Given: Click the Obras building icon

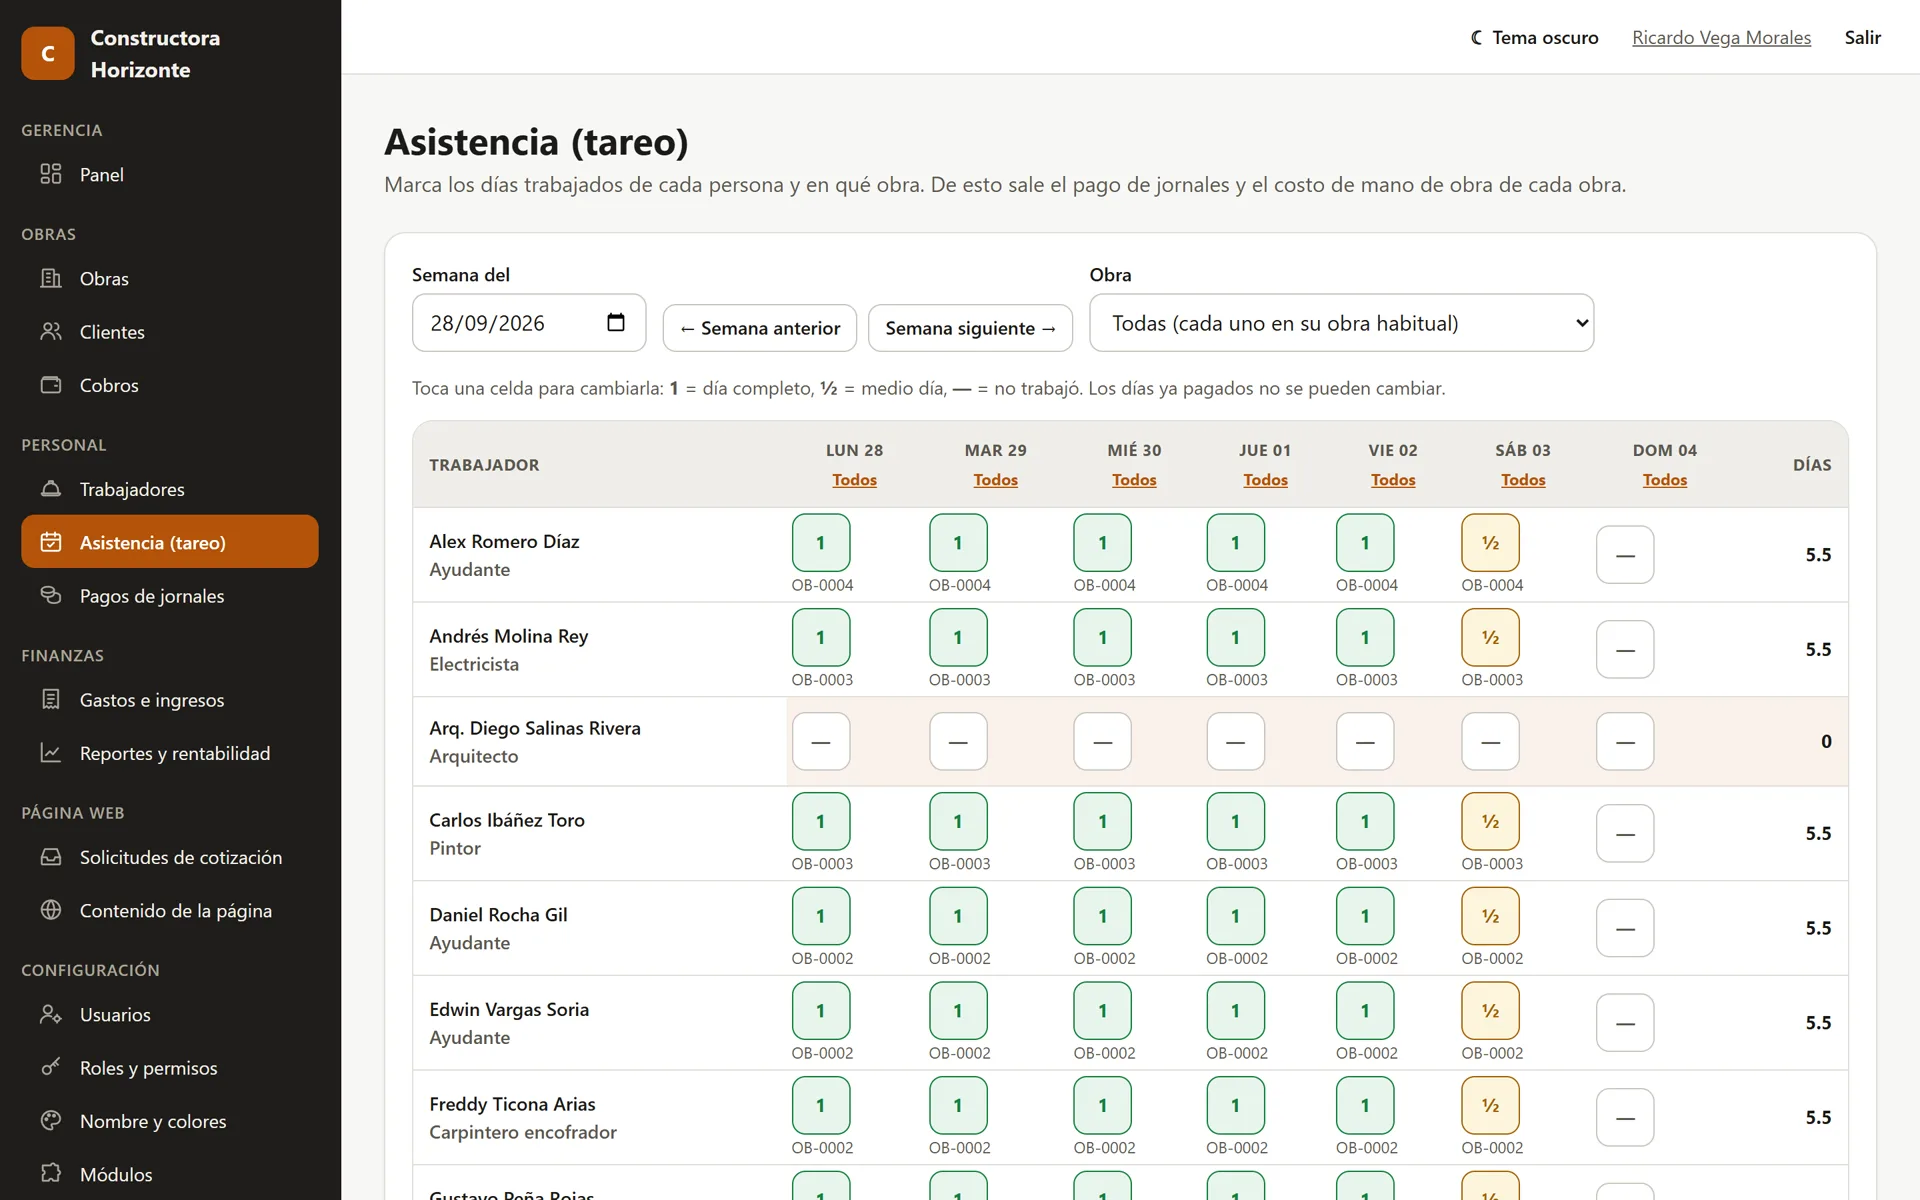Looking at the screenshot, I should (x=51, y=278).
